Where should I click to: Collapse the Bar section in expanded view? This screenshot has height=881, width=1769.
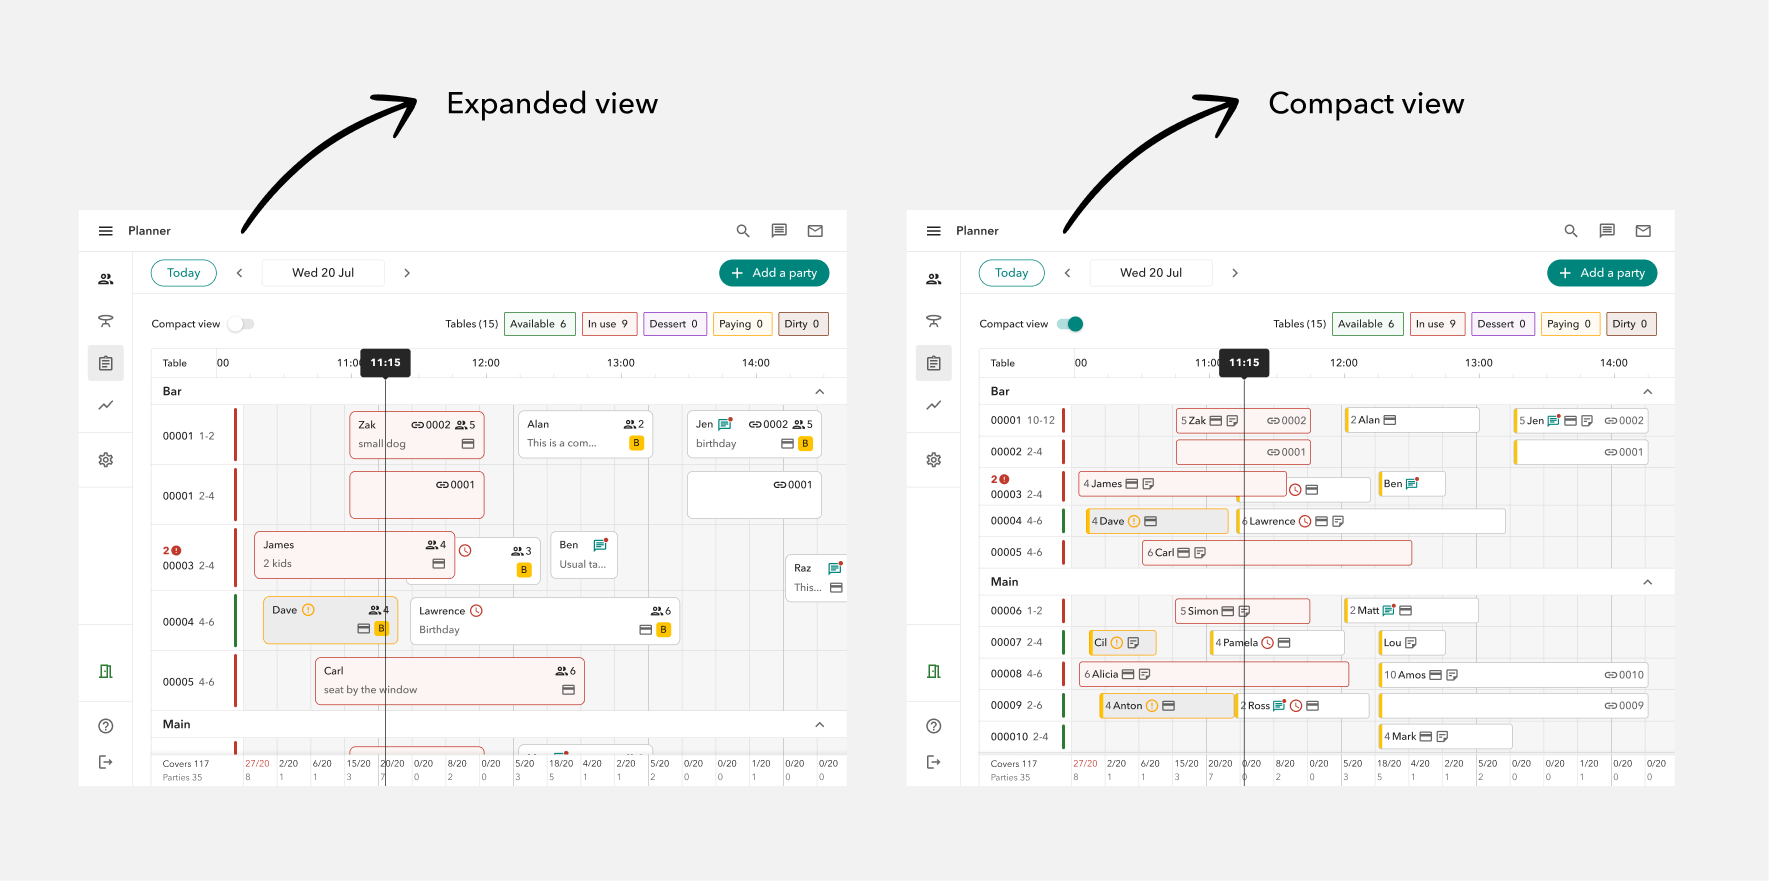coord(819,392)
